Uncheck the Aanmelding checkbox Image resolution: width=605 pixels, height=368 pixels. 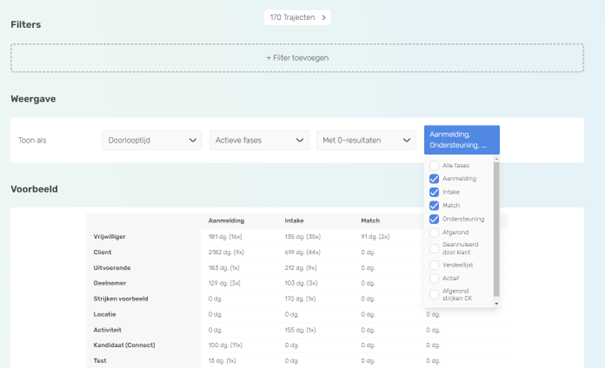pos(434,179)
